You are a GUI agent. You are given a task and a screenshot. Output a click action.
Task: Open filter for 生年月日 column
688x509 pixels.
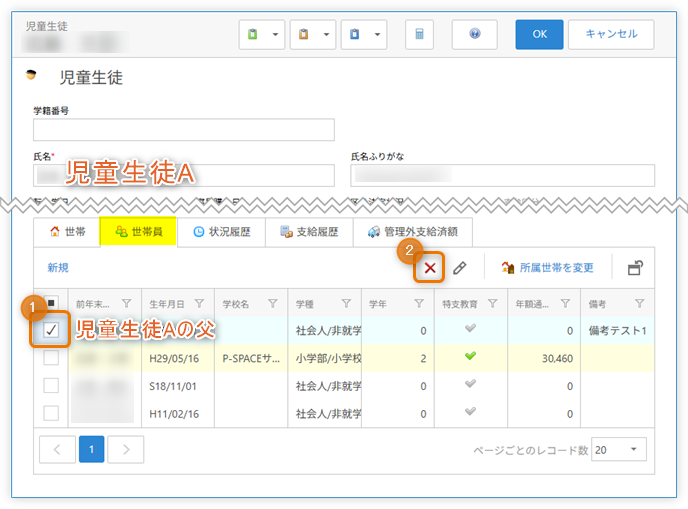200,303
